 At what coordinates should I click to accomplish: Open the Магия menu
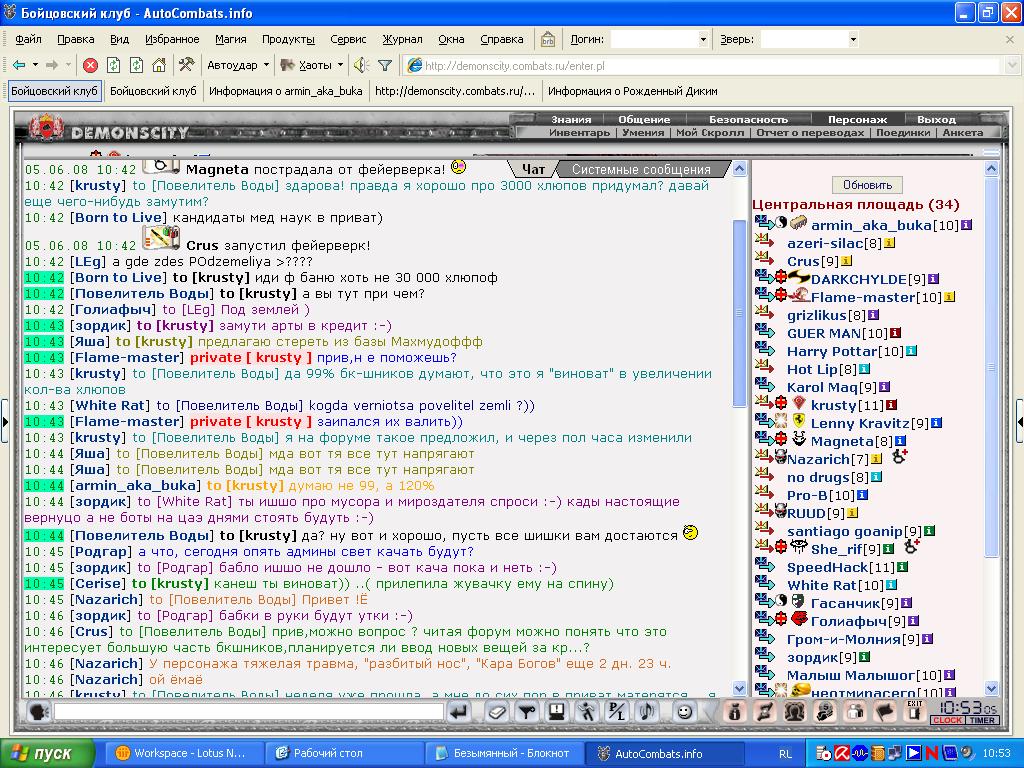pos(231,39)
